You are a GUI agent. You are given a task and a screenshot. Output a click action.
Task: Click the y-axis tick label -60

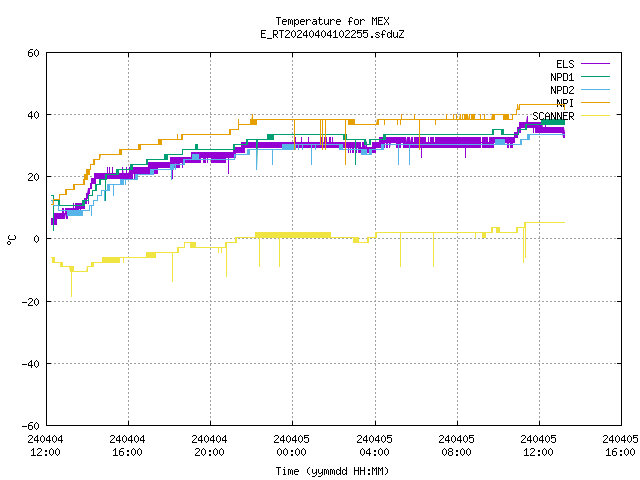click(x=31, y=426)
